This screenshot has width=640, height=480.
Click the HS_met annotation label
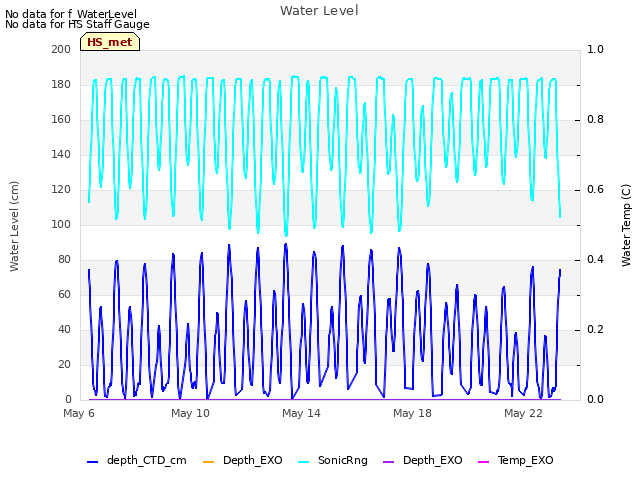click(110, 42)
